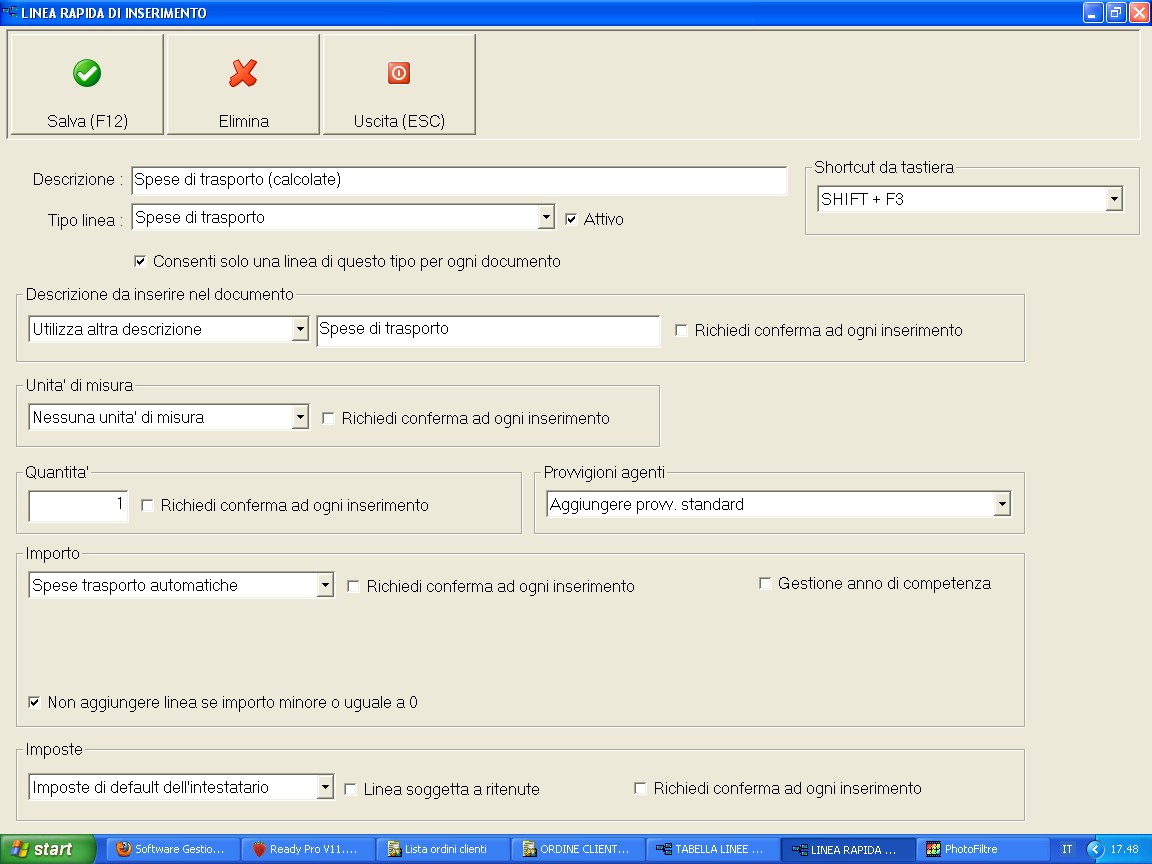Switch to Ready Pro V11 taskbar item
The width and height of the screenshot is (1152, 864).
[x=309, y=849]
